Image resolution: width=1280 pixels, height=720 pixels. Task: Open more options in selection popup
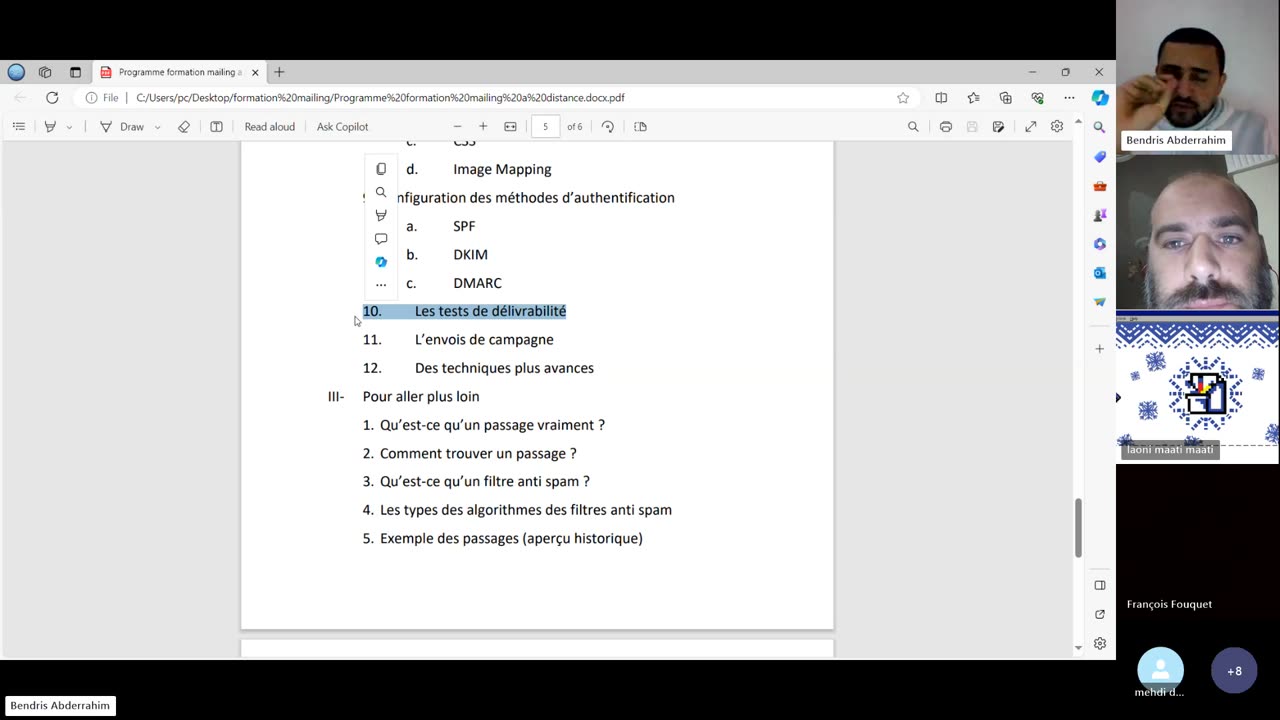click(381, 284)
